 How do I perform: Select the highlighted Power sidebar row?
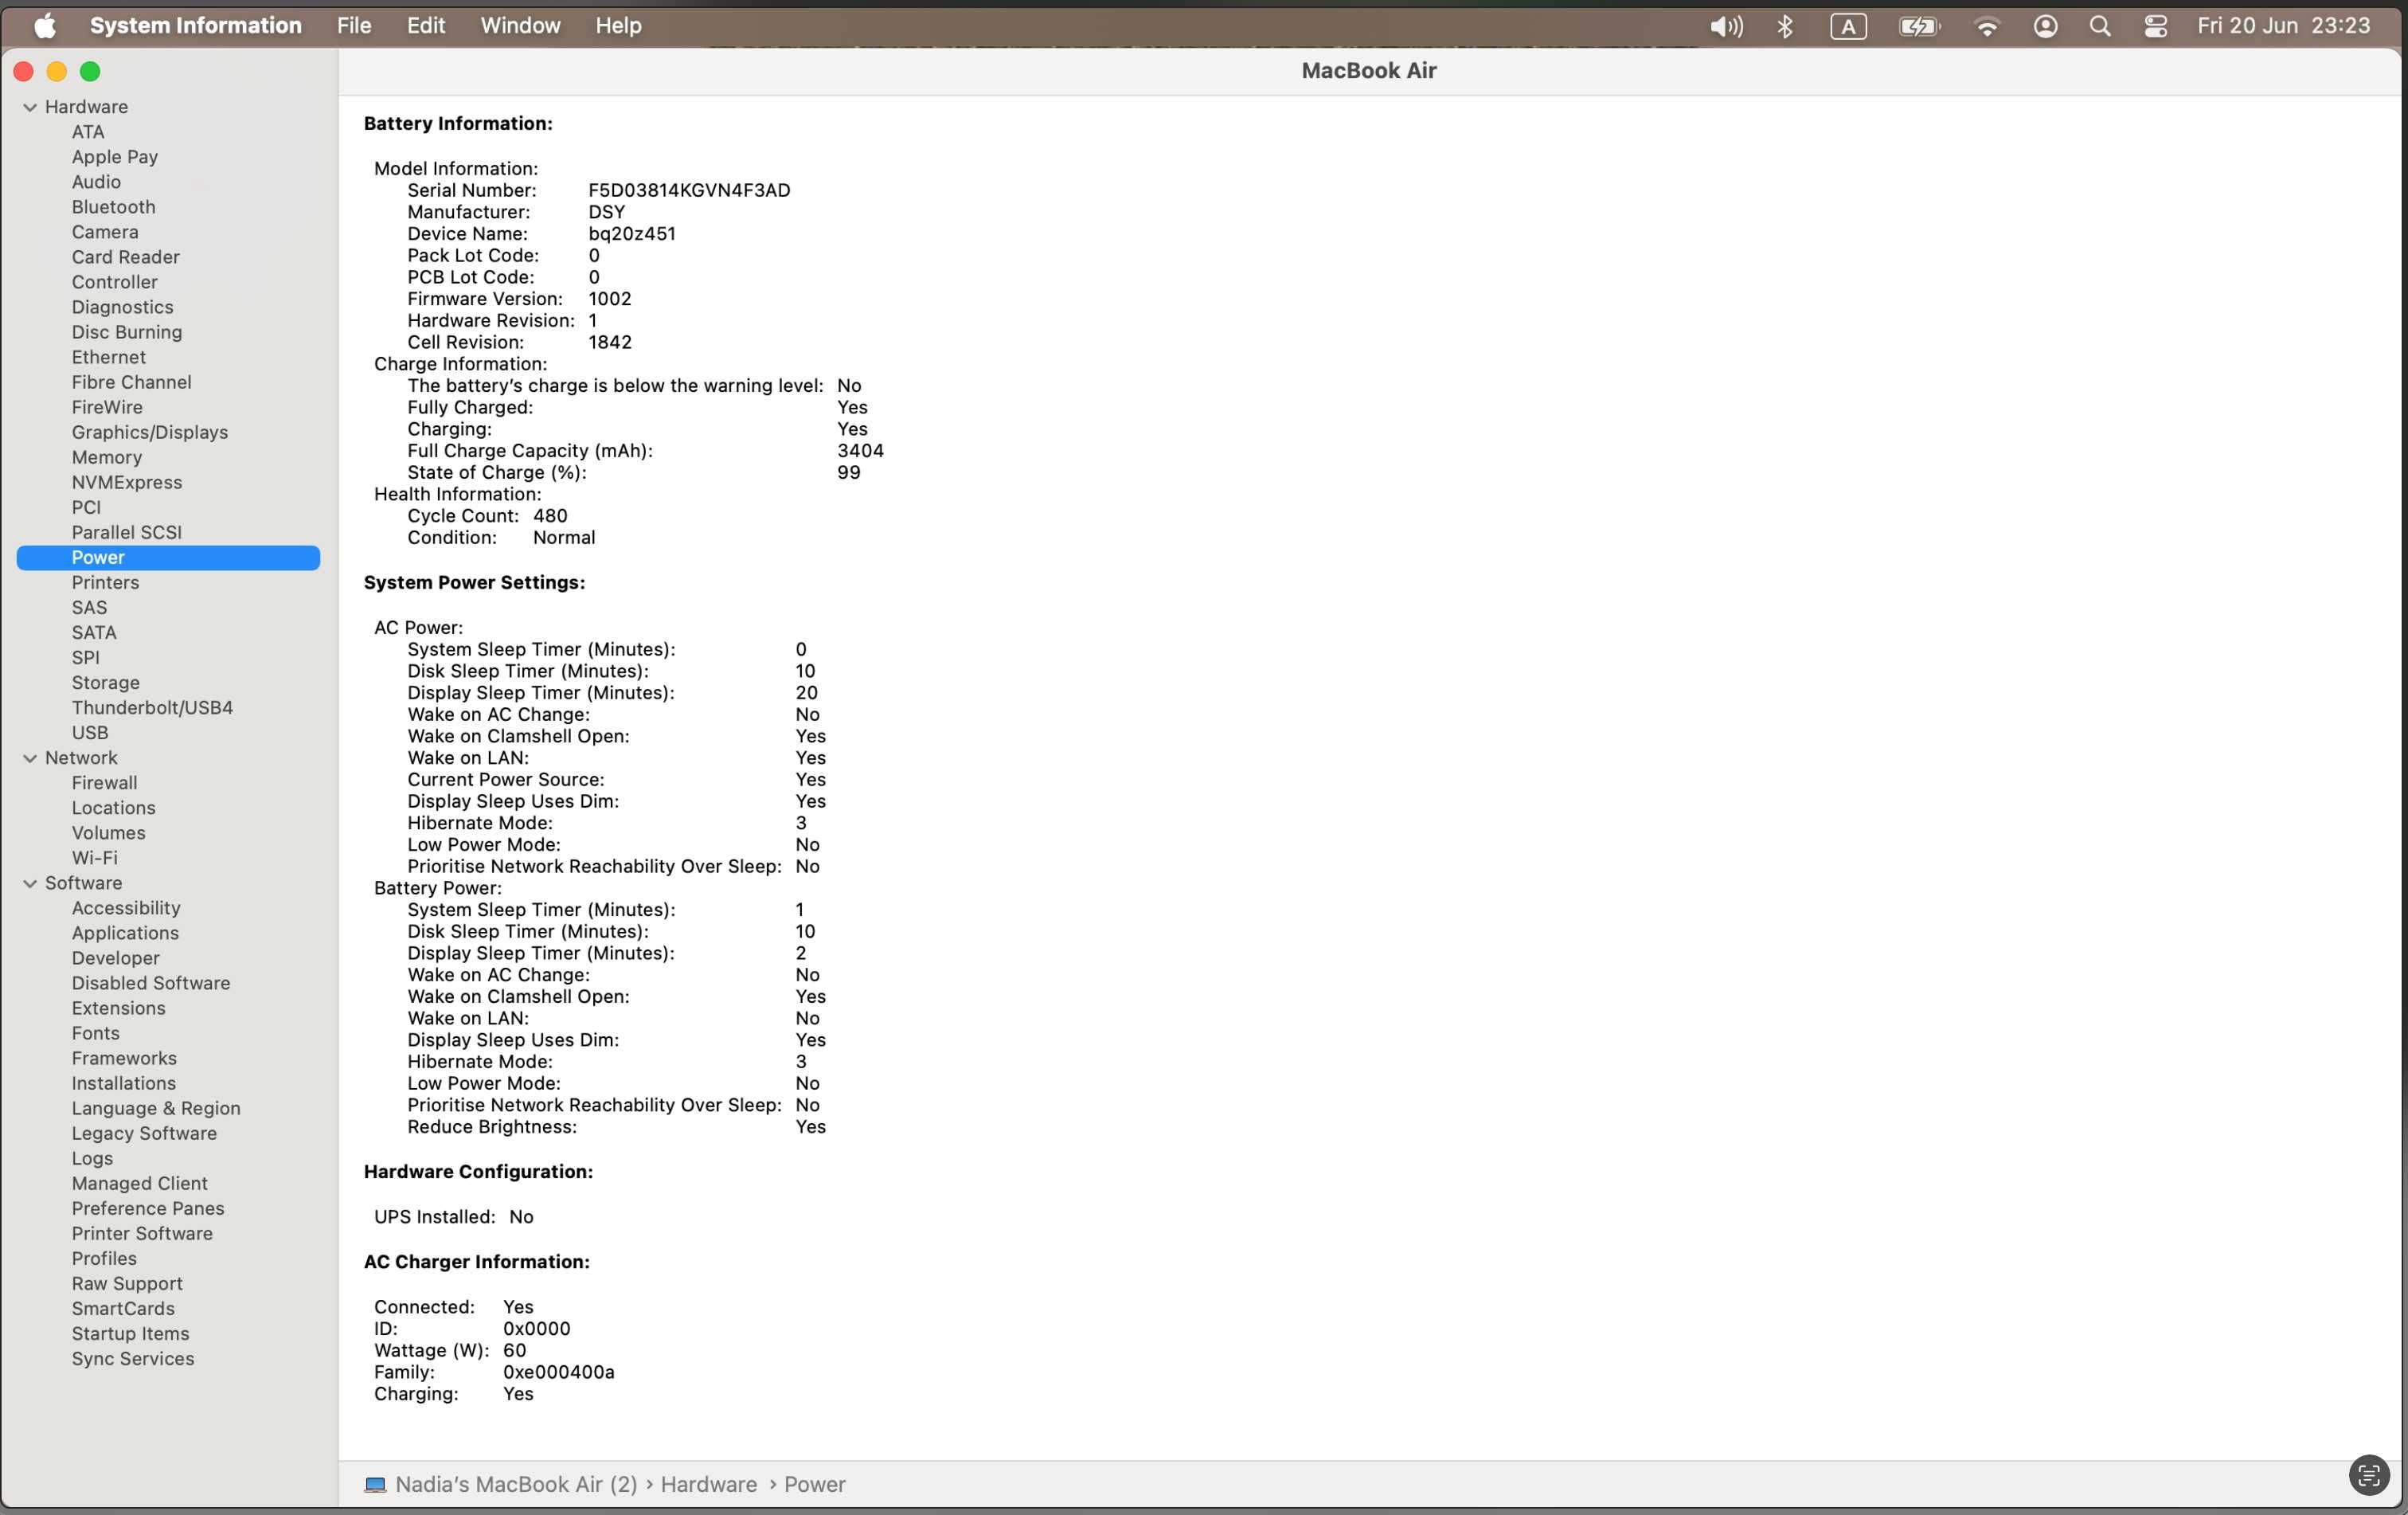[x=168, y=558]
